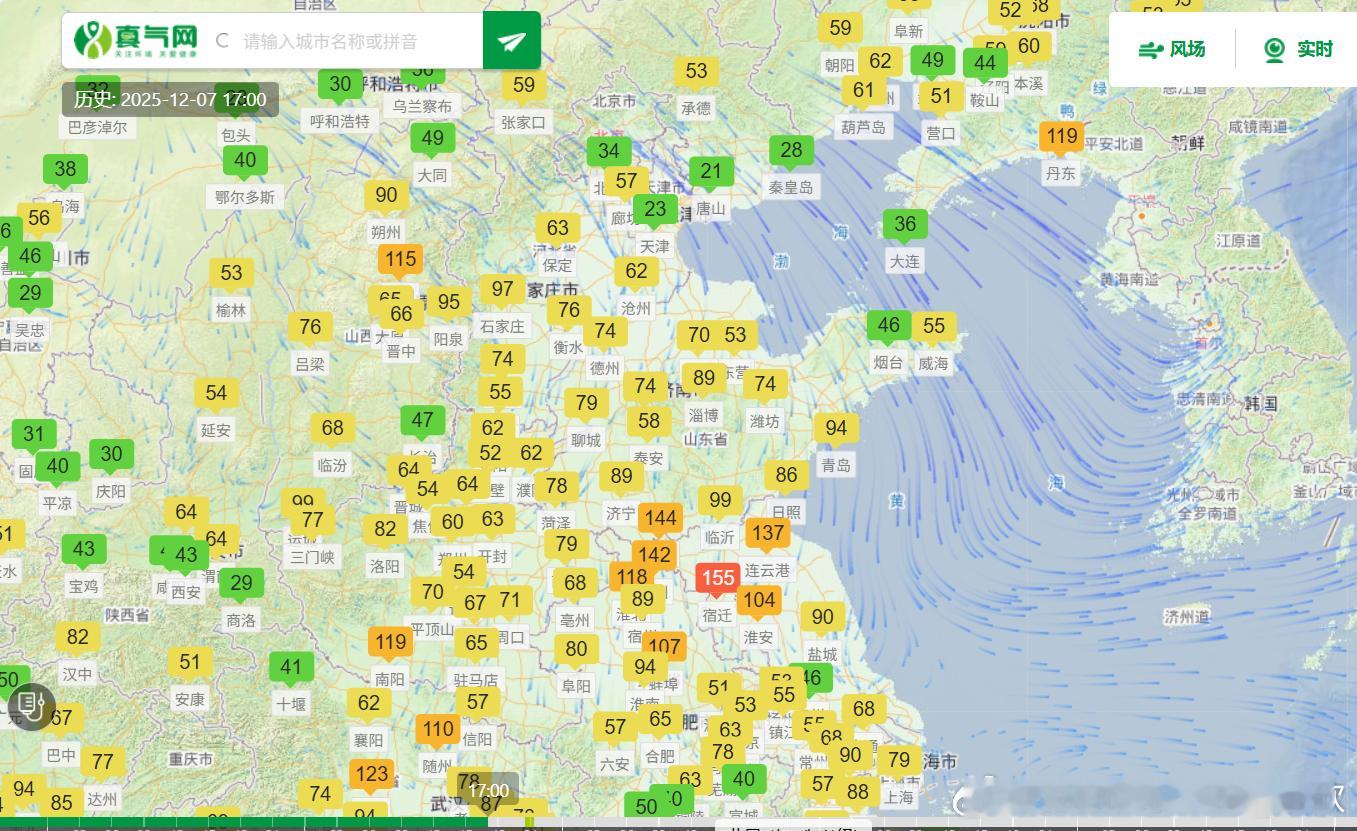Viewport: 1357px width, 831px height.
Task: Open the 阜阳 marker showing 80
Action: tap(576, 650)
